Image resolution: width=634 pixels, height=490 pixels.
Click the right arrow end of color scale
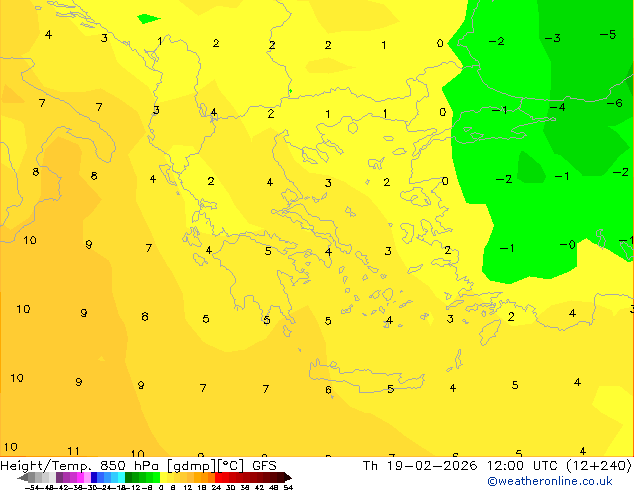pos(287,478)
